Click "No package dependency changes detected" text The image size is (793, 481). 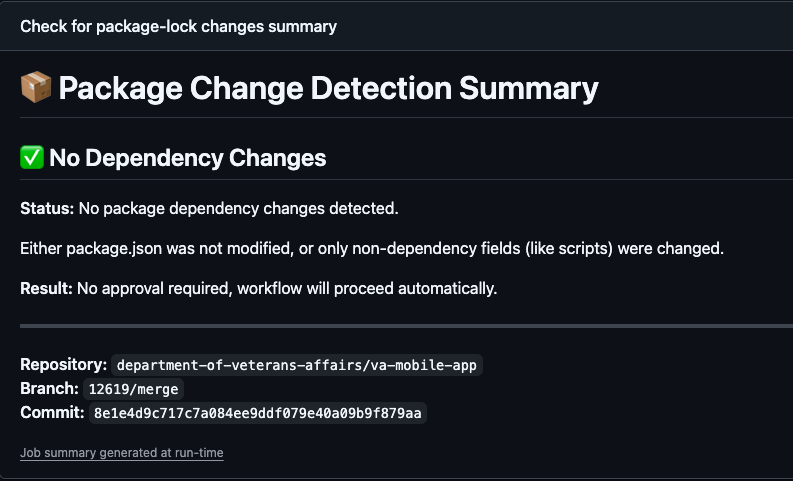coord(238,208)
